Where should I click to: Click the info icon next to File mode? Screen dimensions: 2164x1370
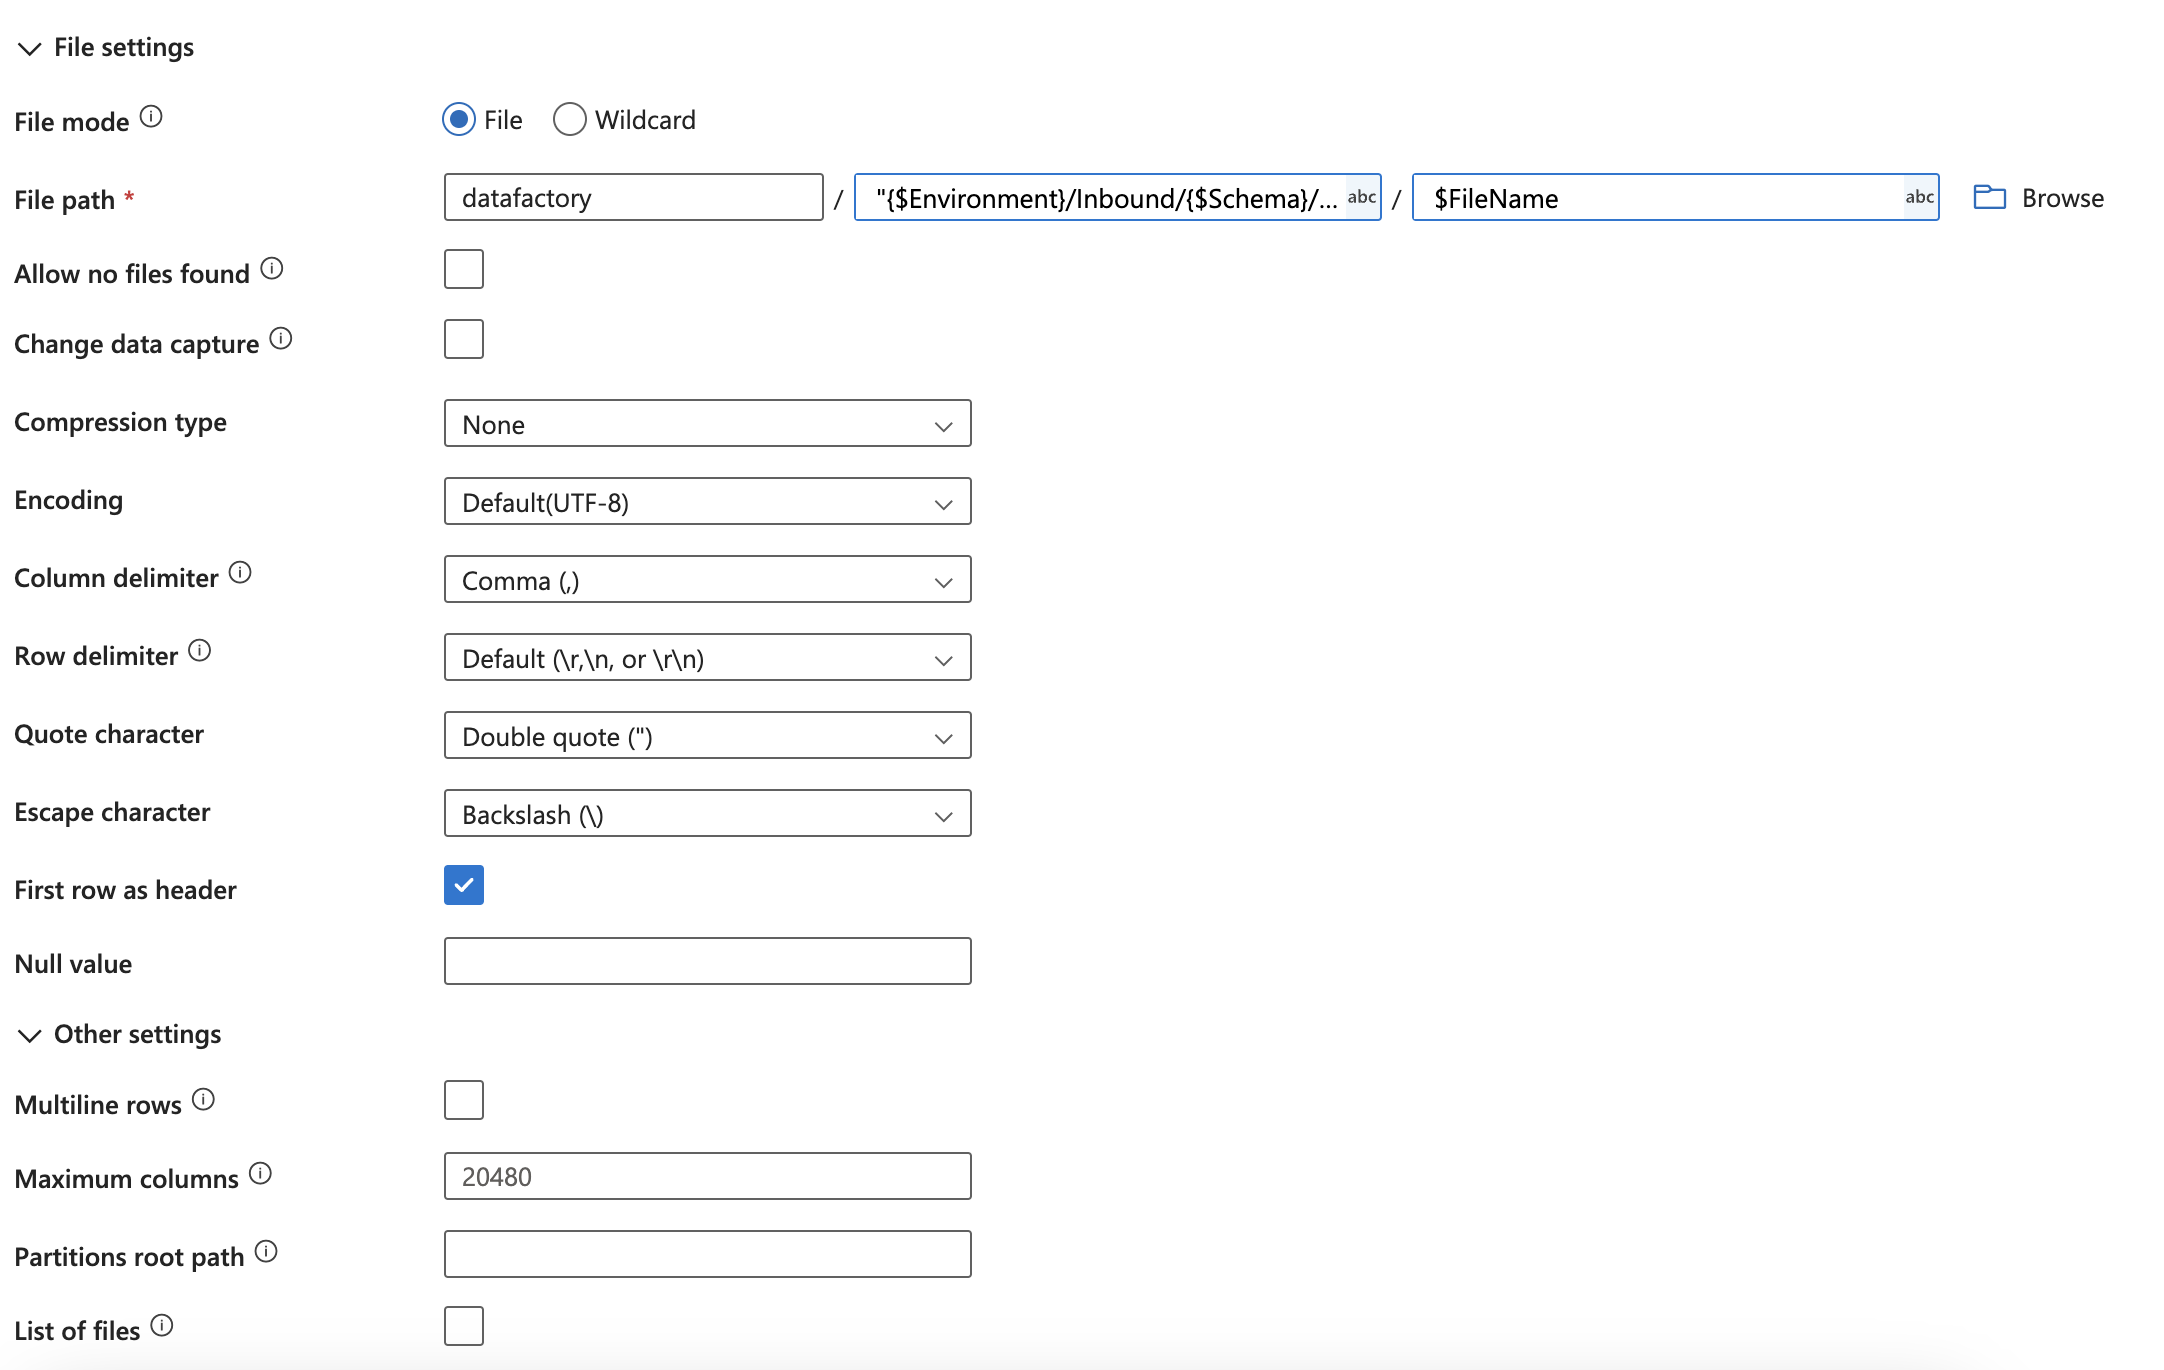coord(151,117)
